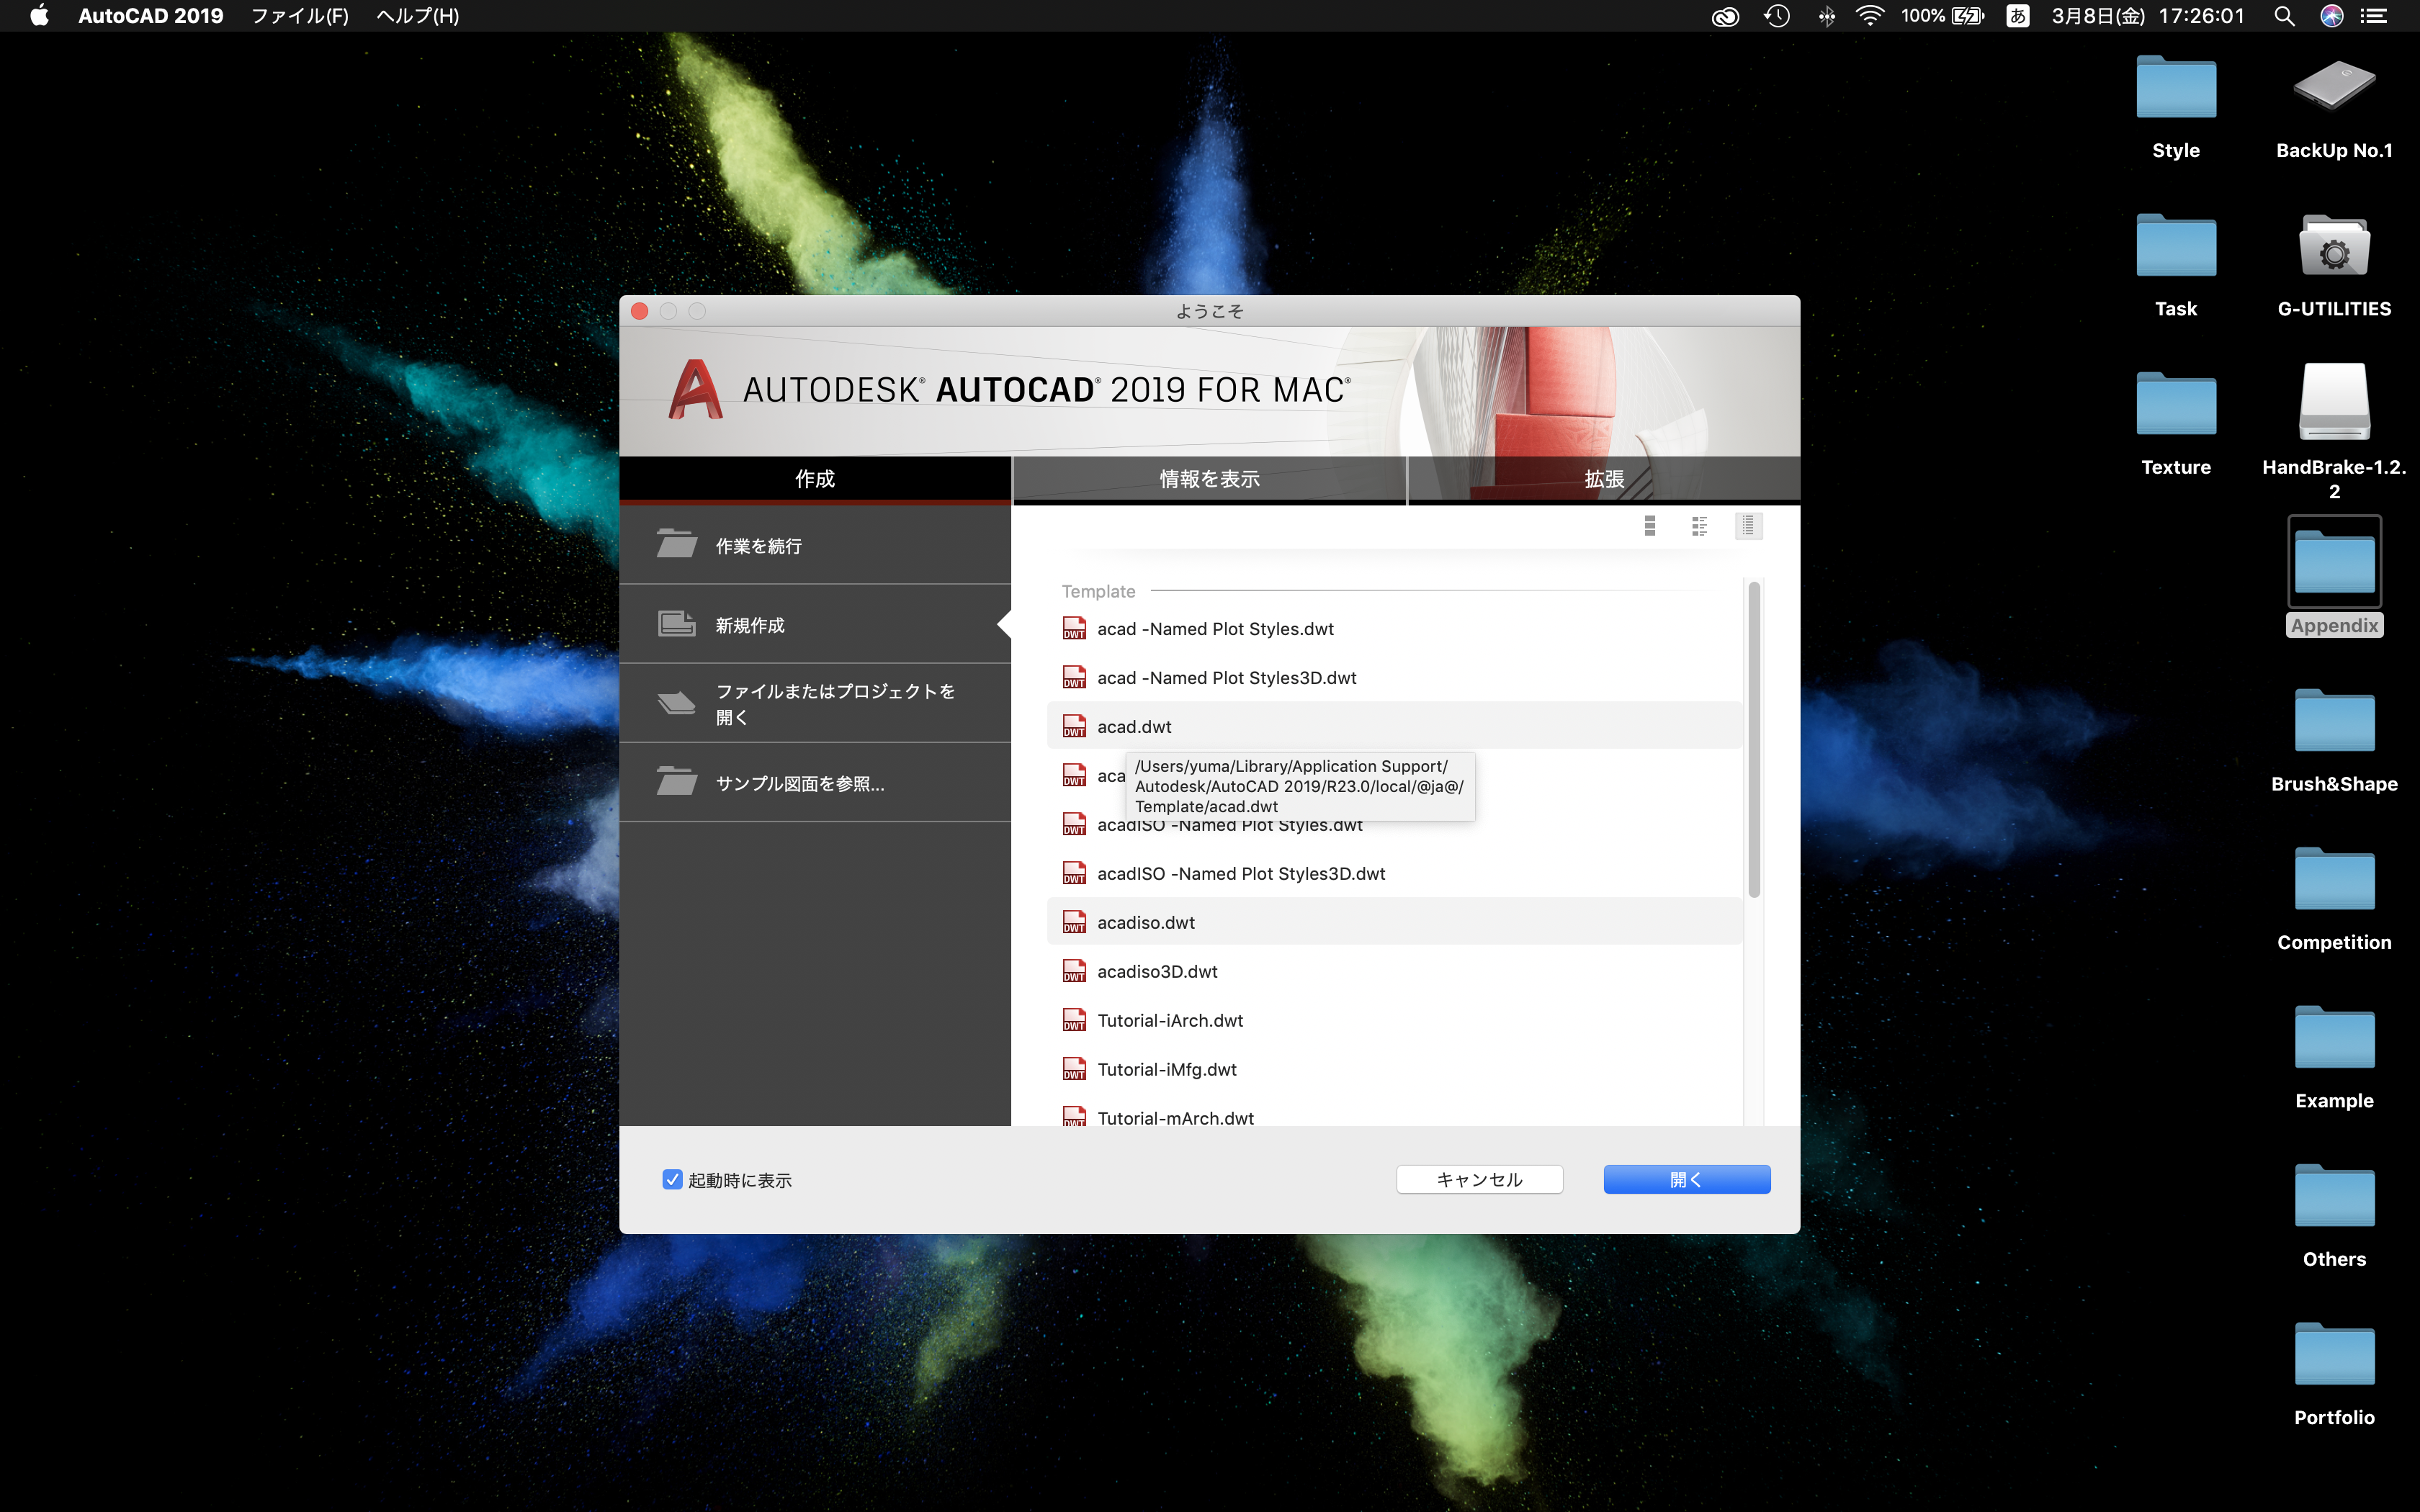Open the ヘルプ(H) menu
The width and height of the screenshot is (2420, 1512).
[x=417, y=16]
